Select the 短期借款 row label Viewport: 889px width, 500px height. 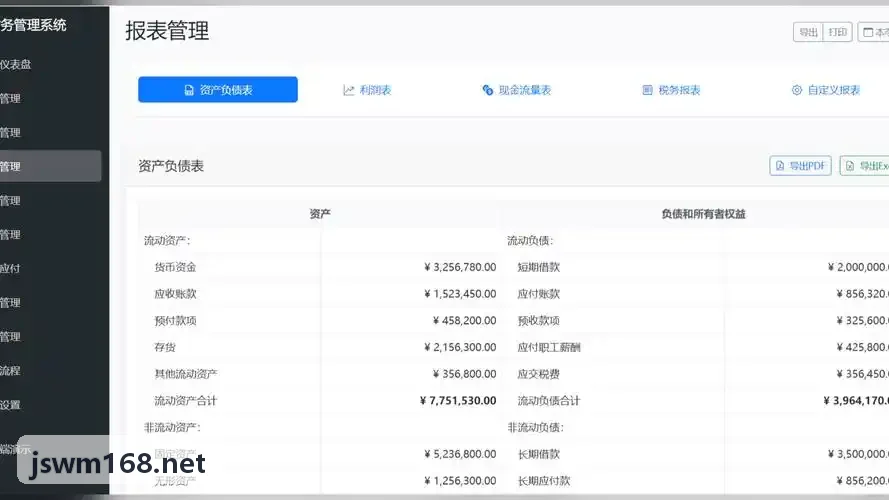pyautogui.click(x=539, y=267)
